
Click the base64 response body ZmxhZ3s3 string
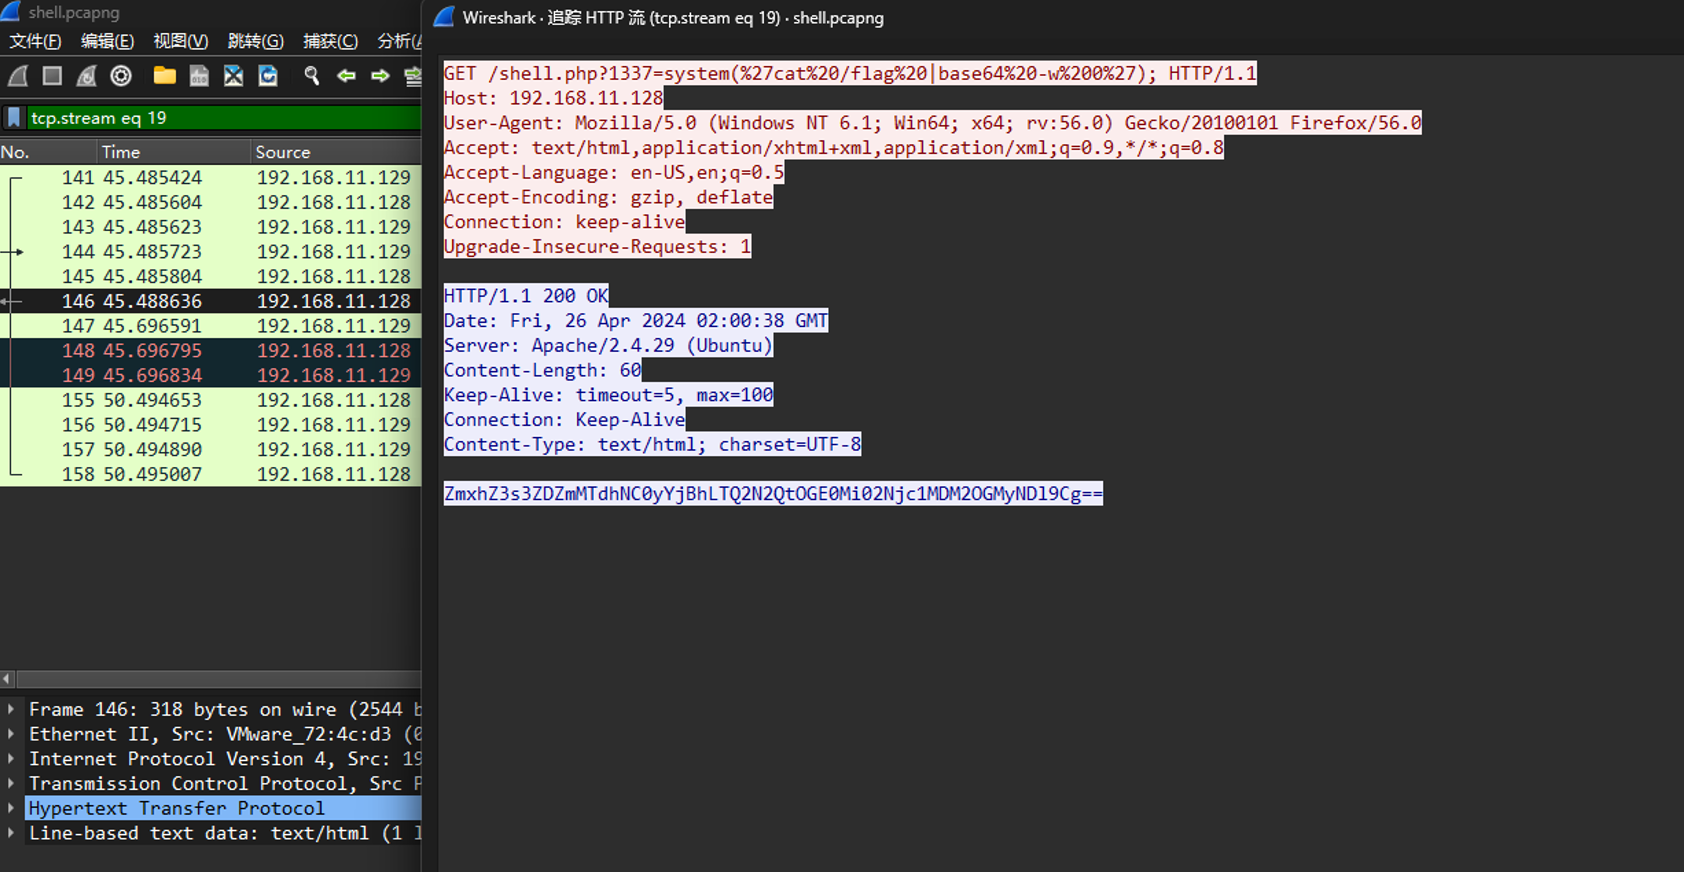pyautogui.click(x=773, y=494)
